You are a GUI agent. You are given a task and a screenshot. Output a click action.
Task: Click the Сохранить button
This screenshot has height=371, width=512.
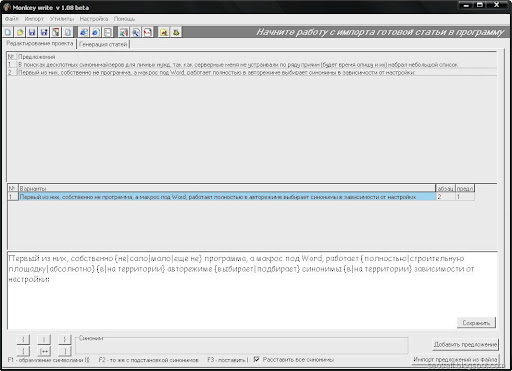476,323
